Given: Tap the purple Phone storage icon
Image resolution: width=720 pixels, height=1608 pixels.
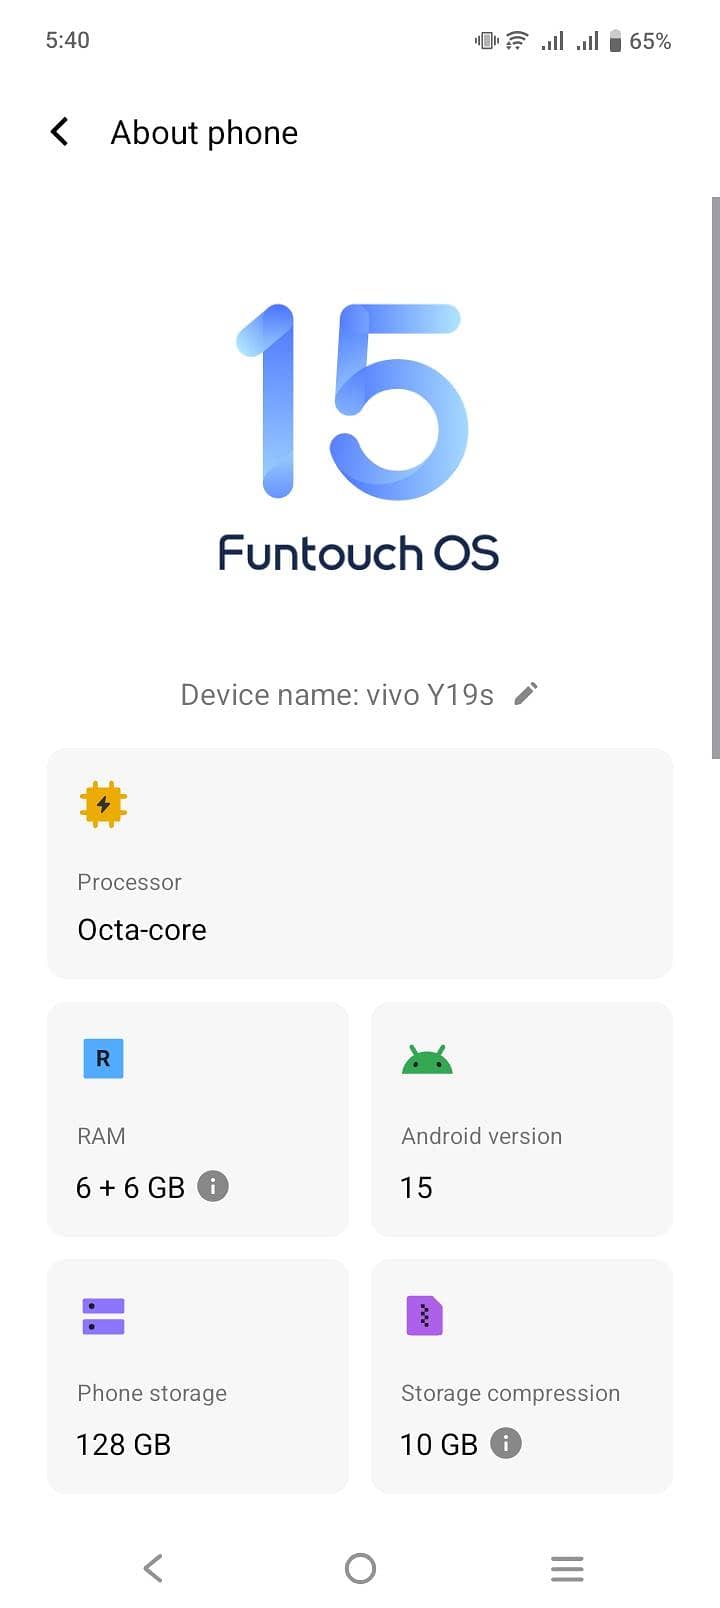Looking at the screenshot, I should 102,1316.
